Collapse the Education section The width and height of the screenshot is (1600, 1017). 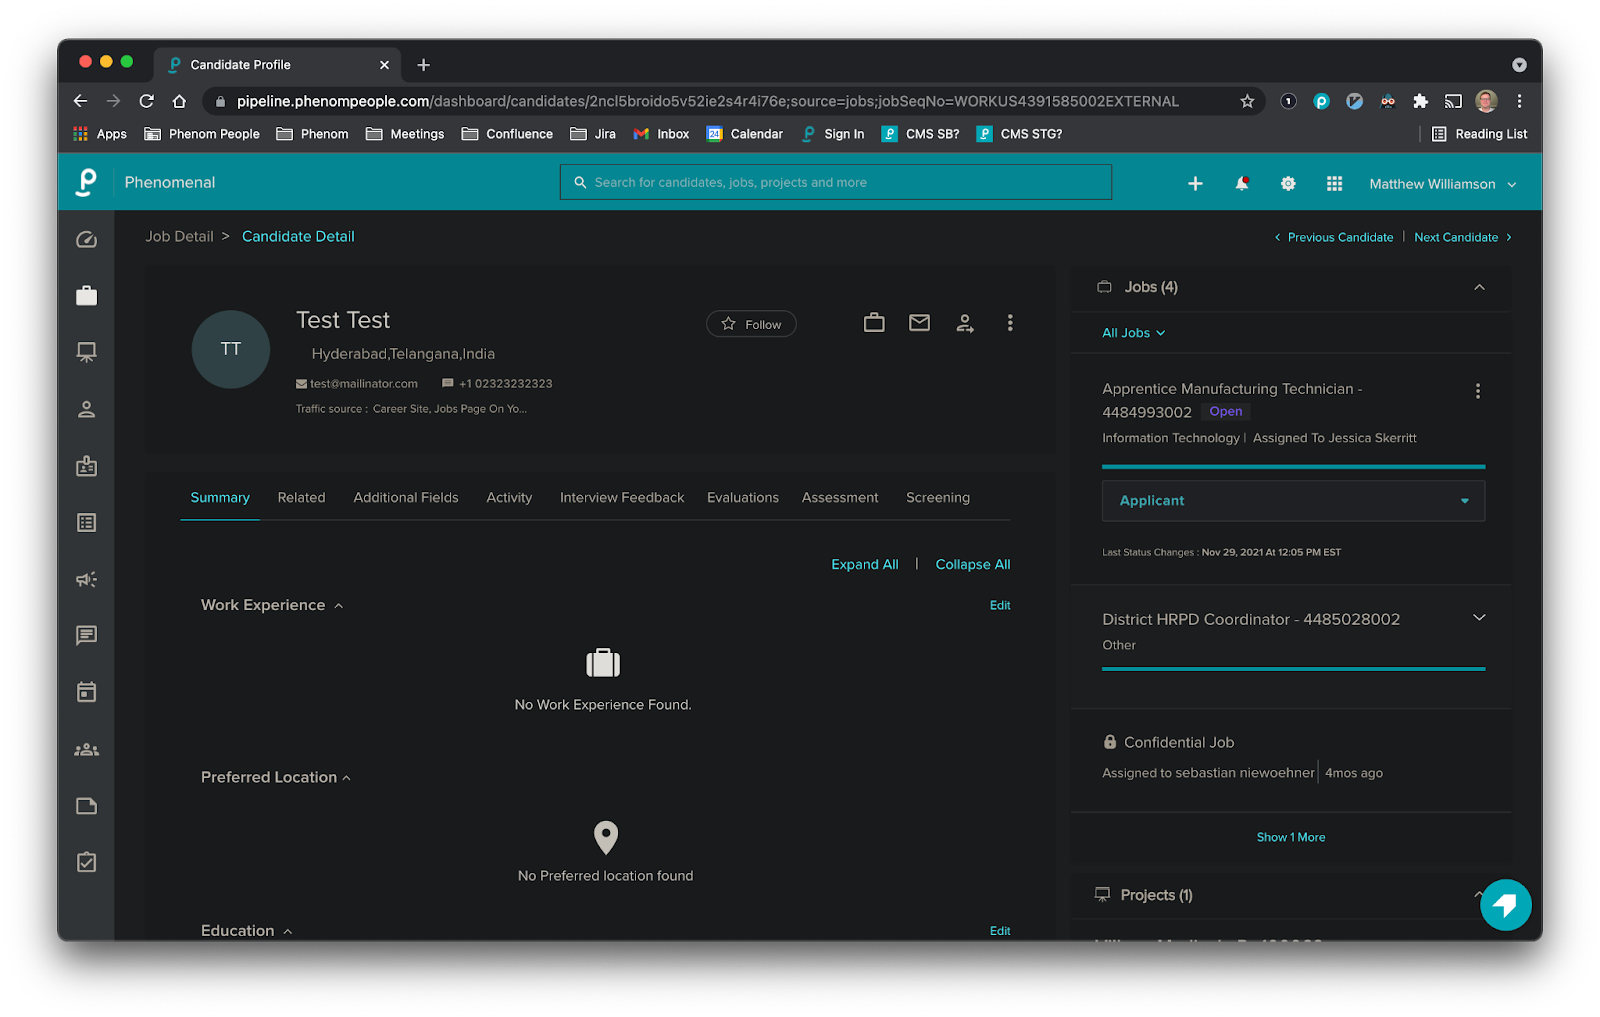click(x=288, y=931)
